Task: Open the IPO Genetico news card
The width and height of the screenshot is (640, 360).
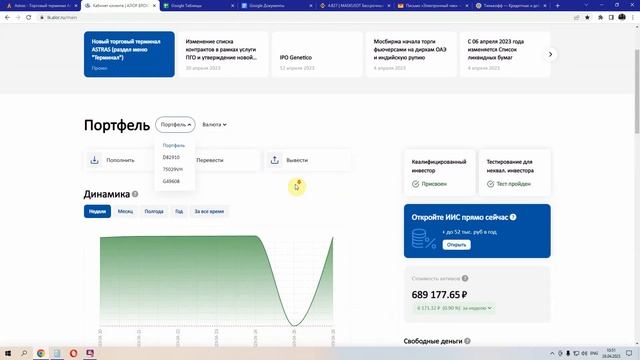Action: click(317, 54)
